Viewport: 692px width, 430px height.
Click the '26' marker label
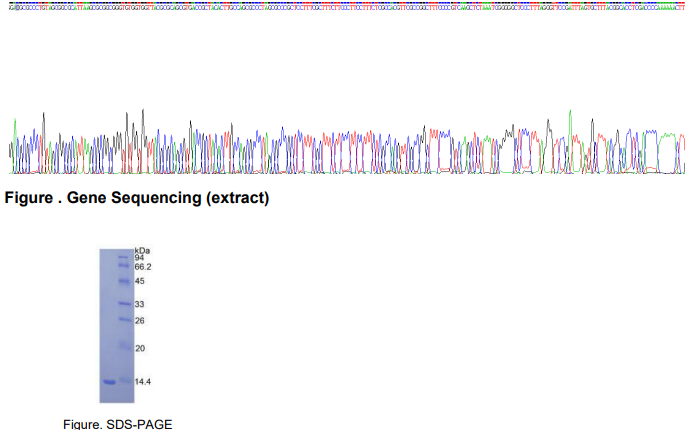point(139,321)
